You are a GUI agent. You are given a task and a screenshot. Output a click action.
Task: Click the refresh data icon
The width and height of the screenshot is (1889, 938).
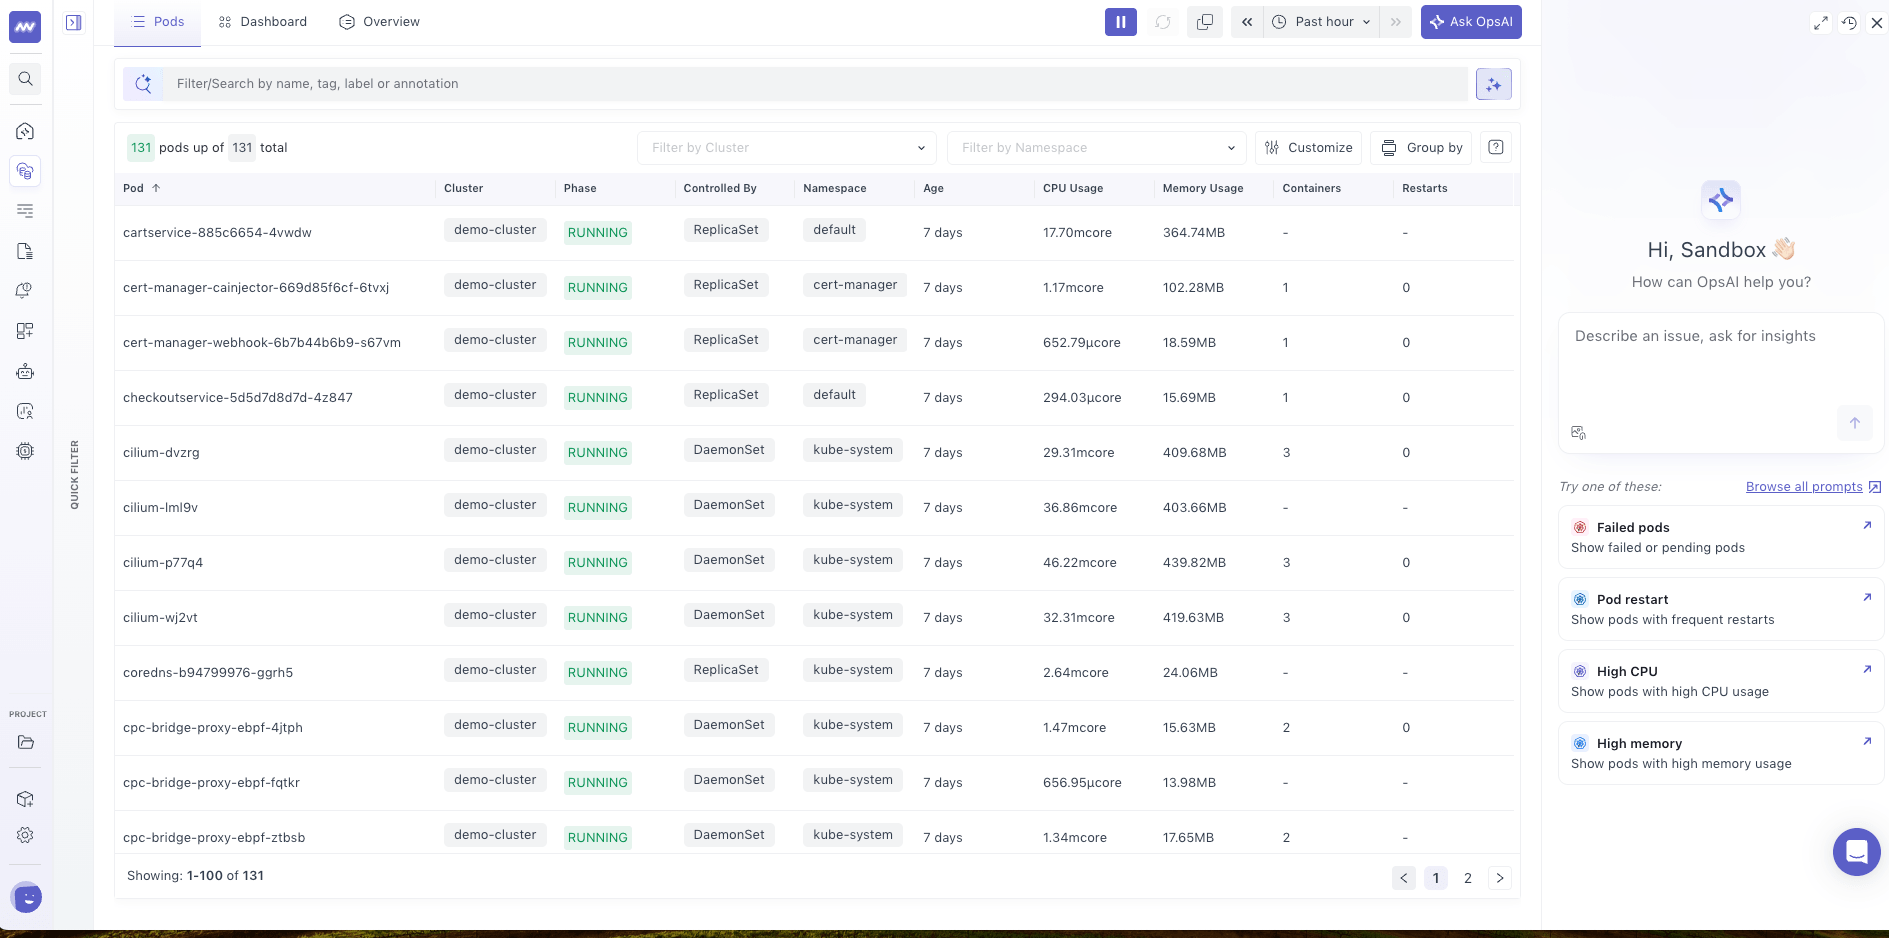[1163, 22]
